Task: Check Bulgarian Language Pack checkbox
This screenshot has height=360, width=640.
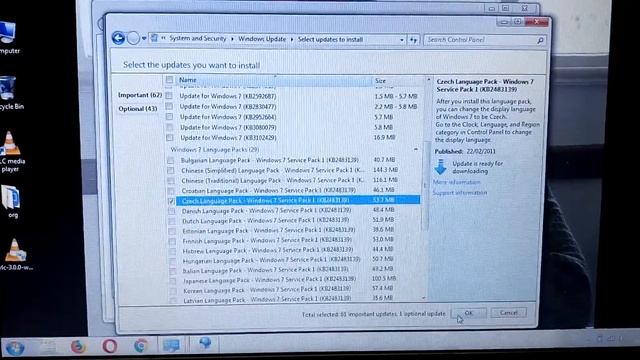Action: [x=171, y=160]
